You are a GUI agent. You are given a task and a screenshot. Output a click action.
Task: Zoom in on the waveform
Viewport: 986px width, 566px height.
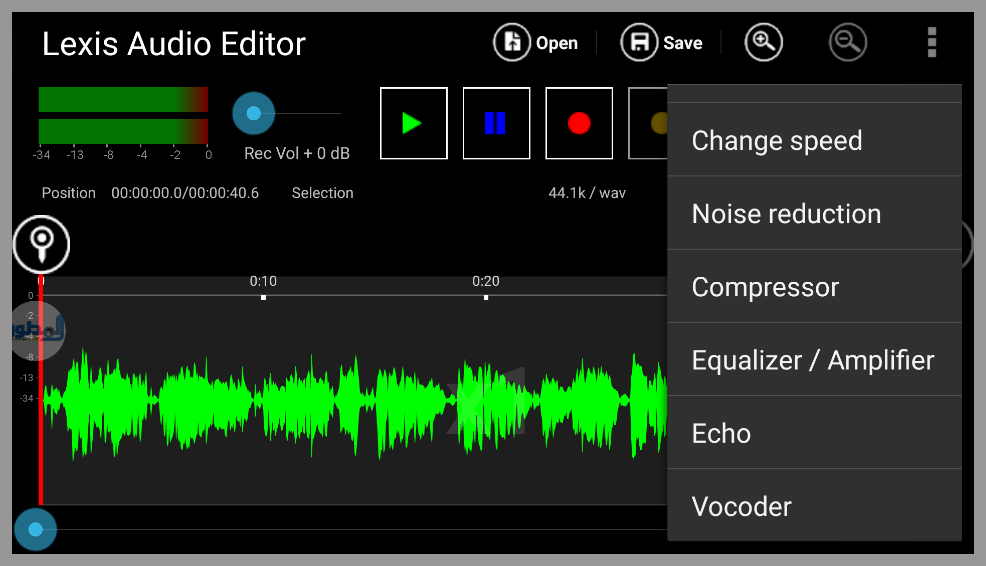coord(763,42)
